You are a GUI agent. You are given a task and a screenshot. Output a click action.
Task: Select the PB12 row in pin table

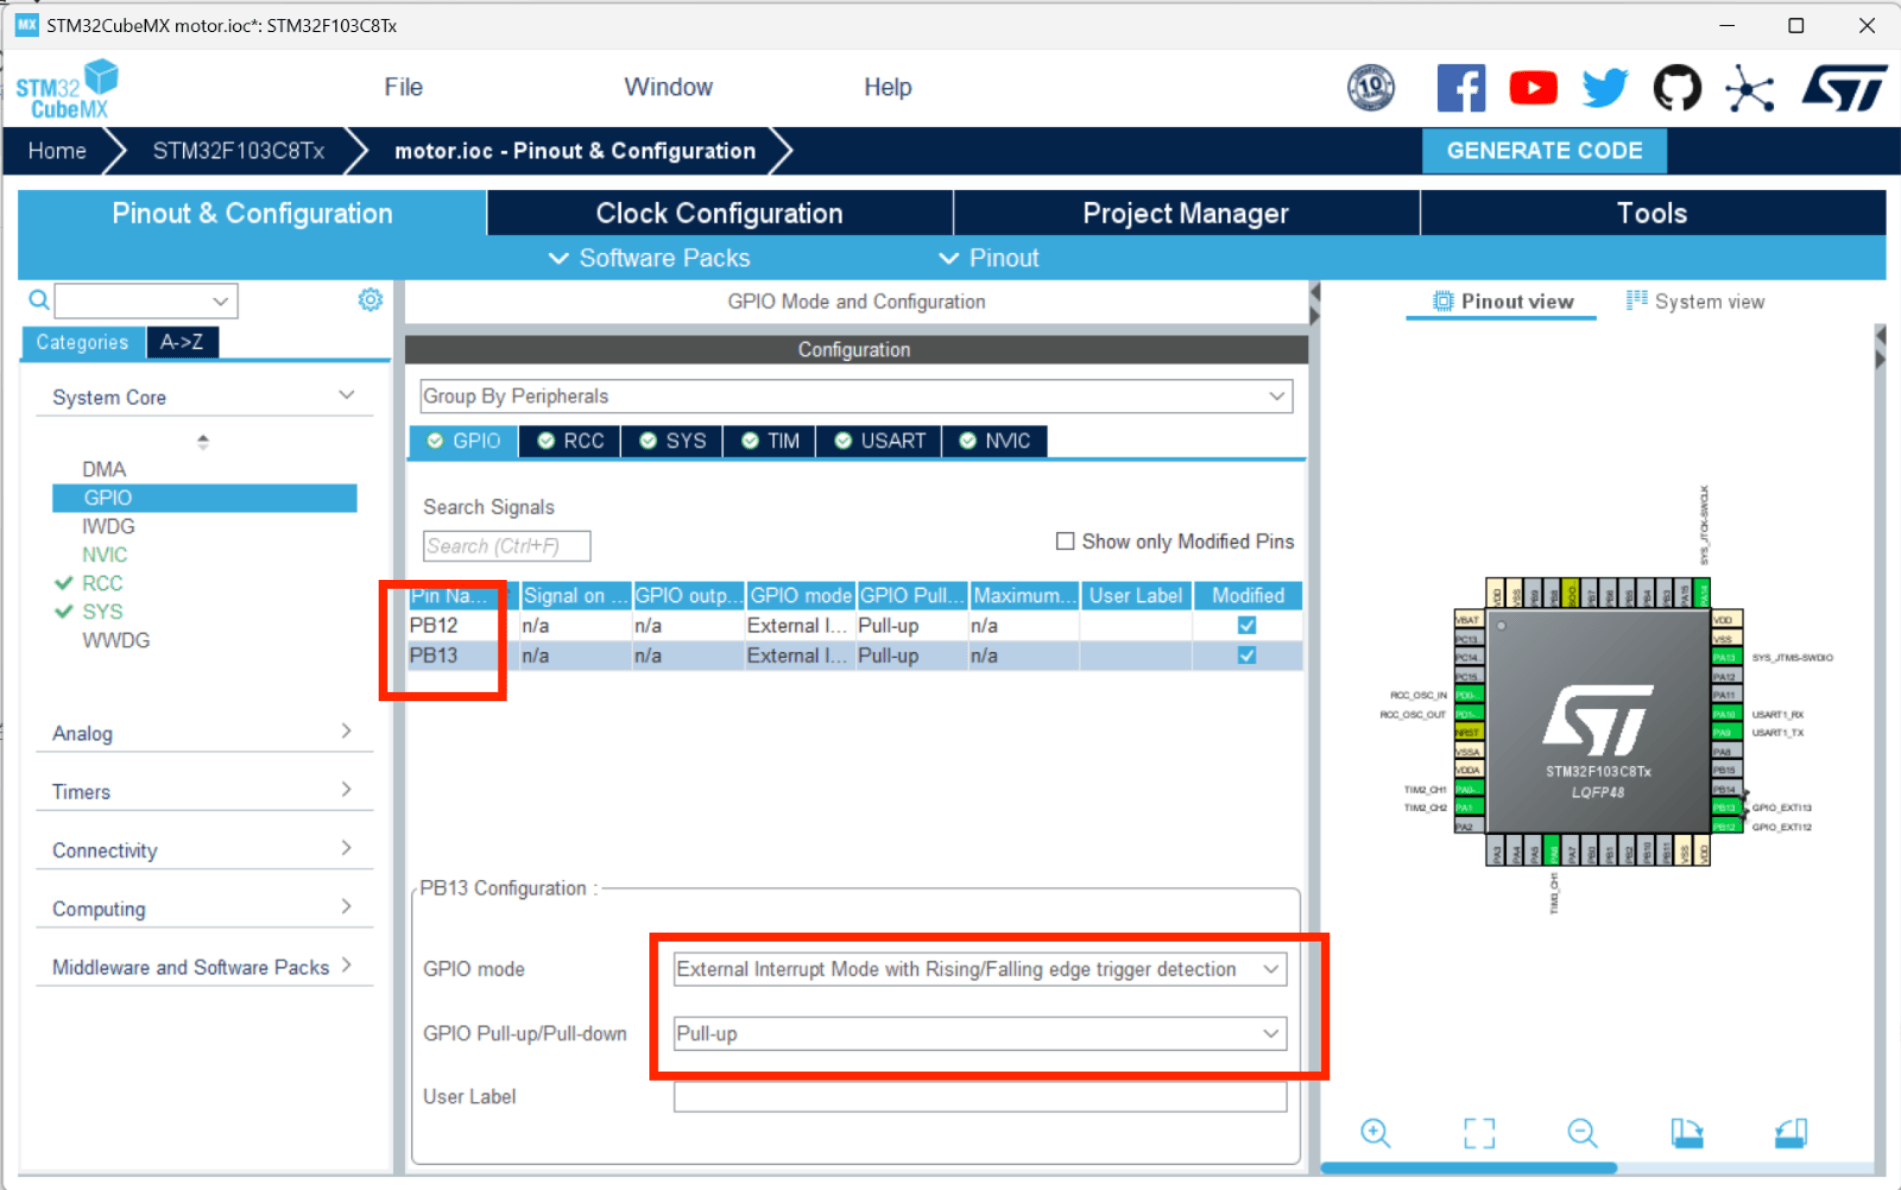pyautogui.click(x=855, y=625)
